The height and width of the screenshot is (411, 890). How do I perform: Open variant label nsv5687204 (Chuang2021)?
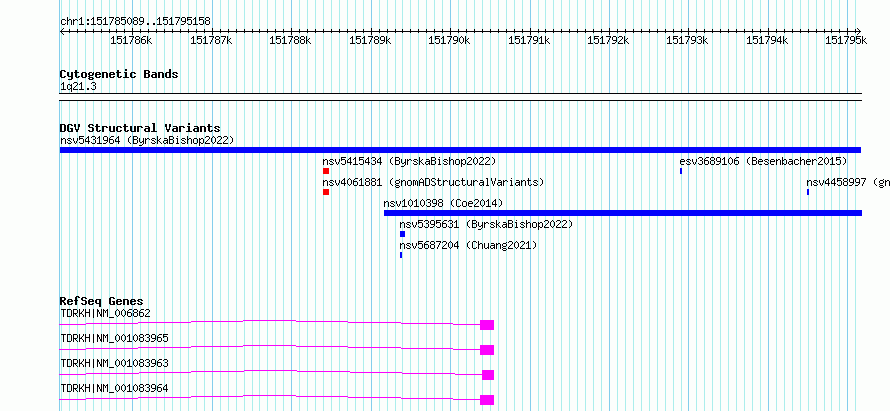(x=468, y=245)
